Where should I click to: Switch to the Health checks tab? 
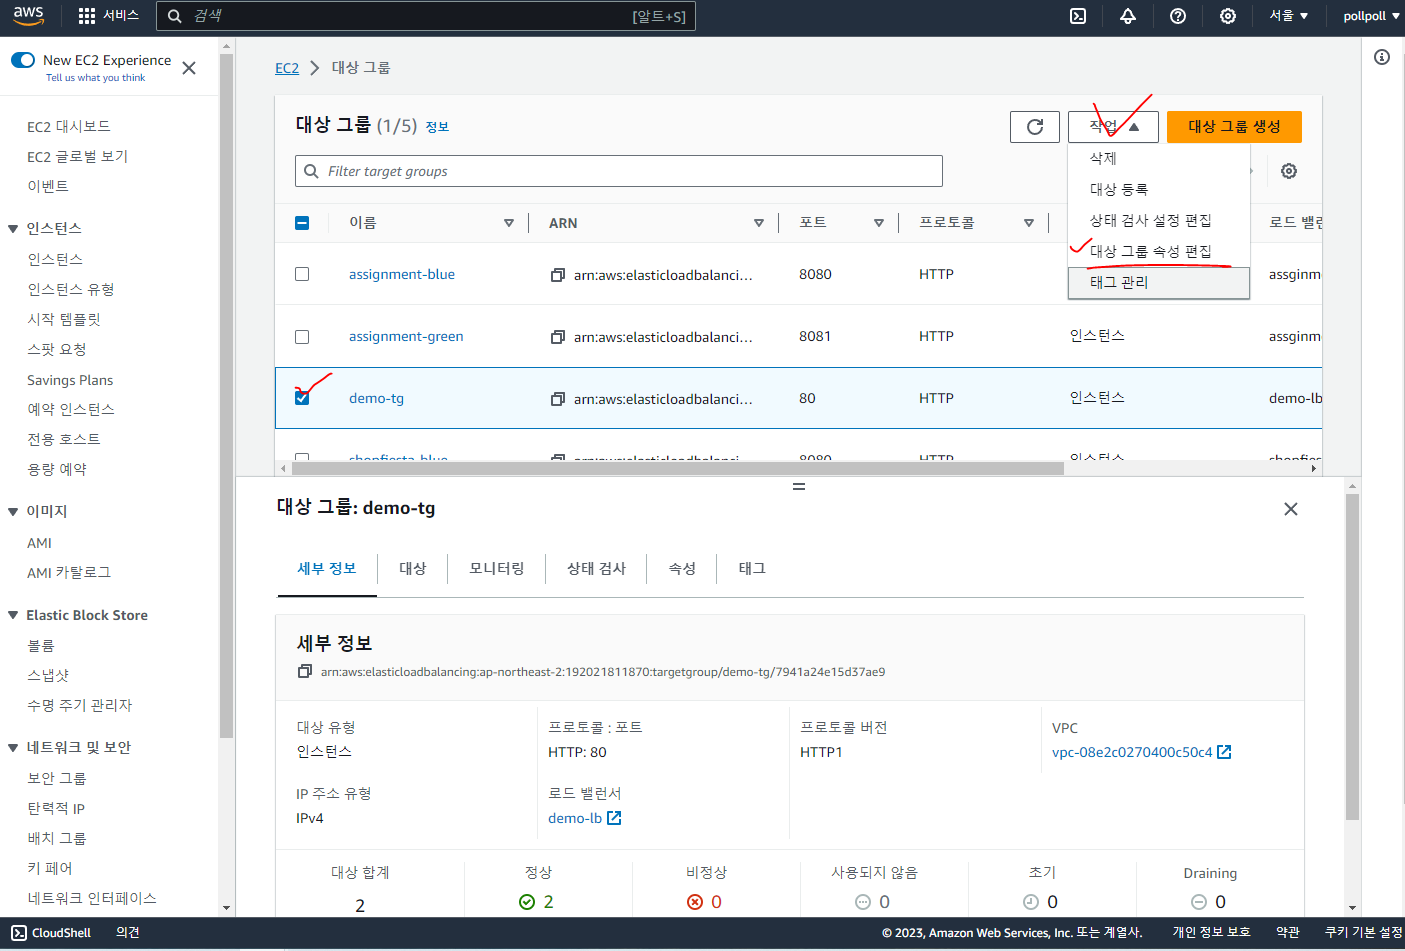(x=596, y=568)
